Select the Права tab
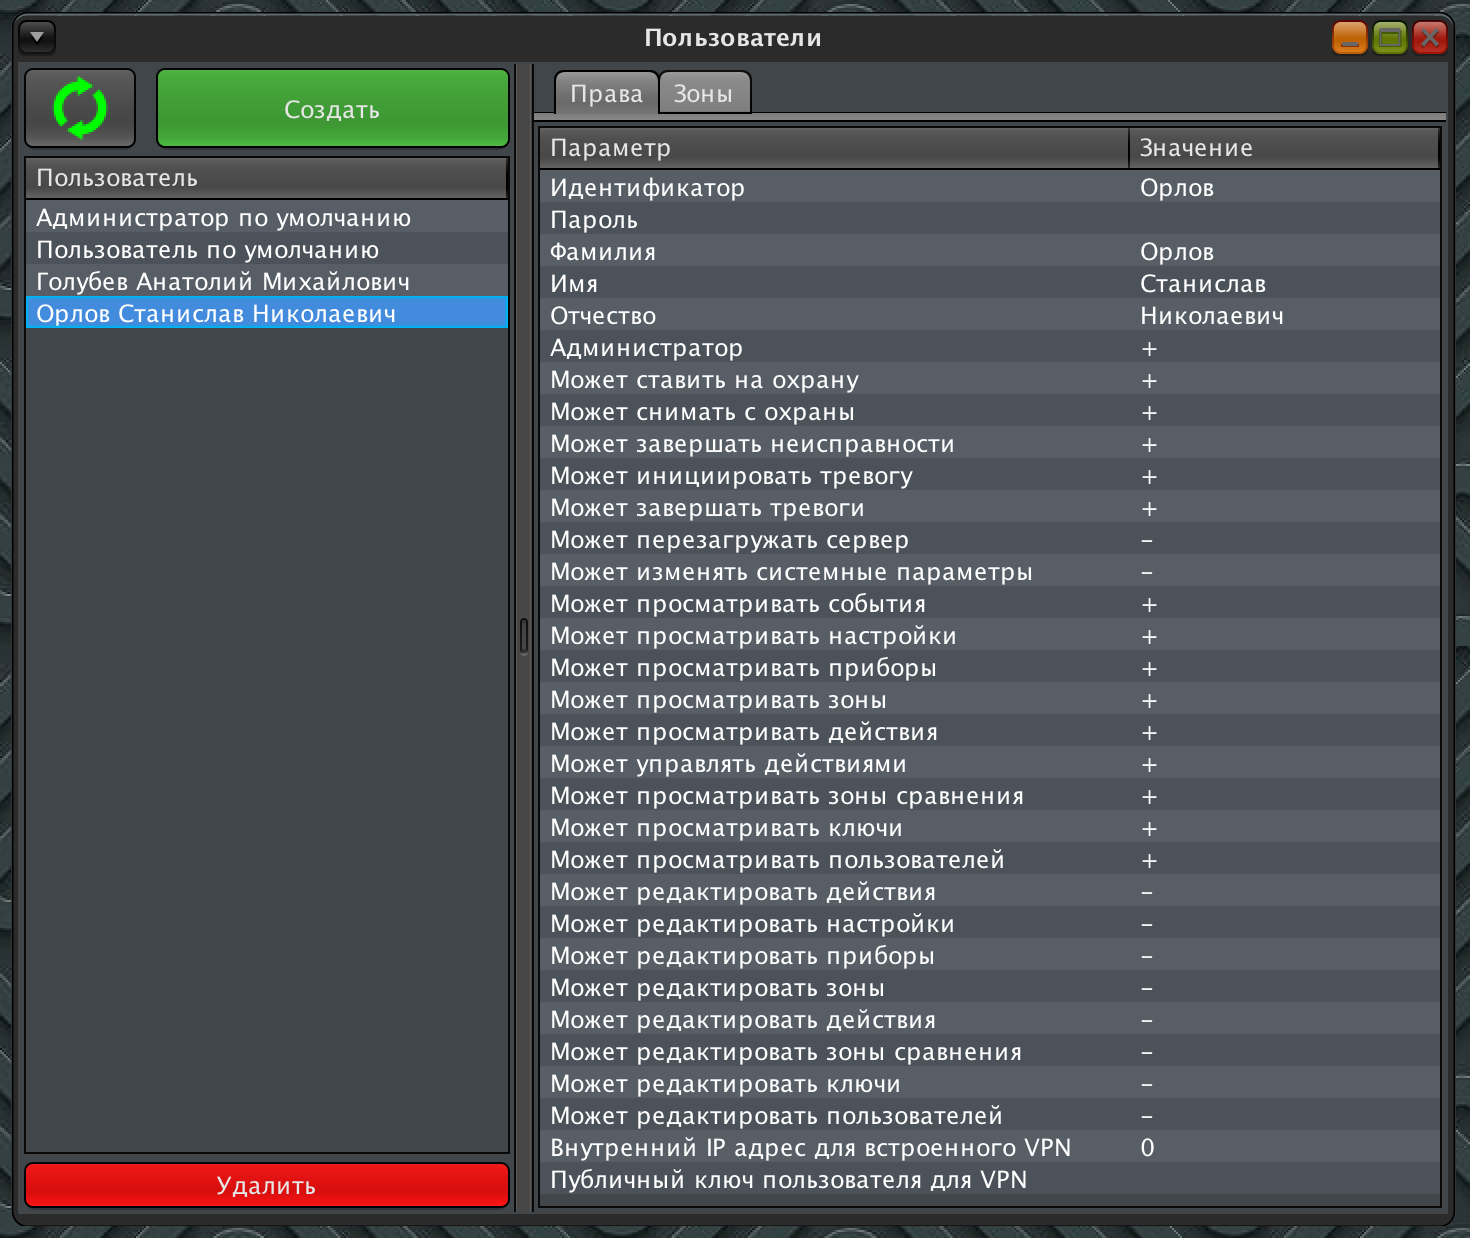Image resolution: width=1470 pixels, height=1238 pixels. pyautogui.click(x=606, y=94)
